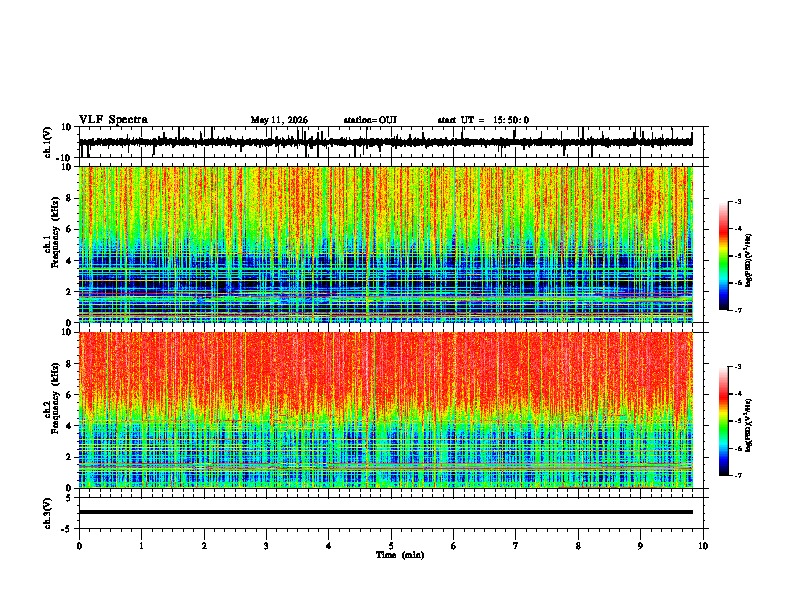Click the ch.1 spectrogram color bar
Image resolution: width=792 pixels, height=612 pixels.
[x=723, y=256]
